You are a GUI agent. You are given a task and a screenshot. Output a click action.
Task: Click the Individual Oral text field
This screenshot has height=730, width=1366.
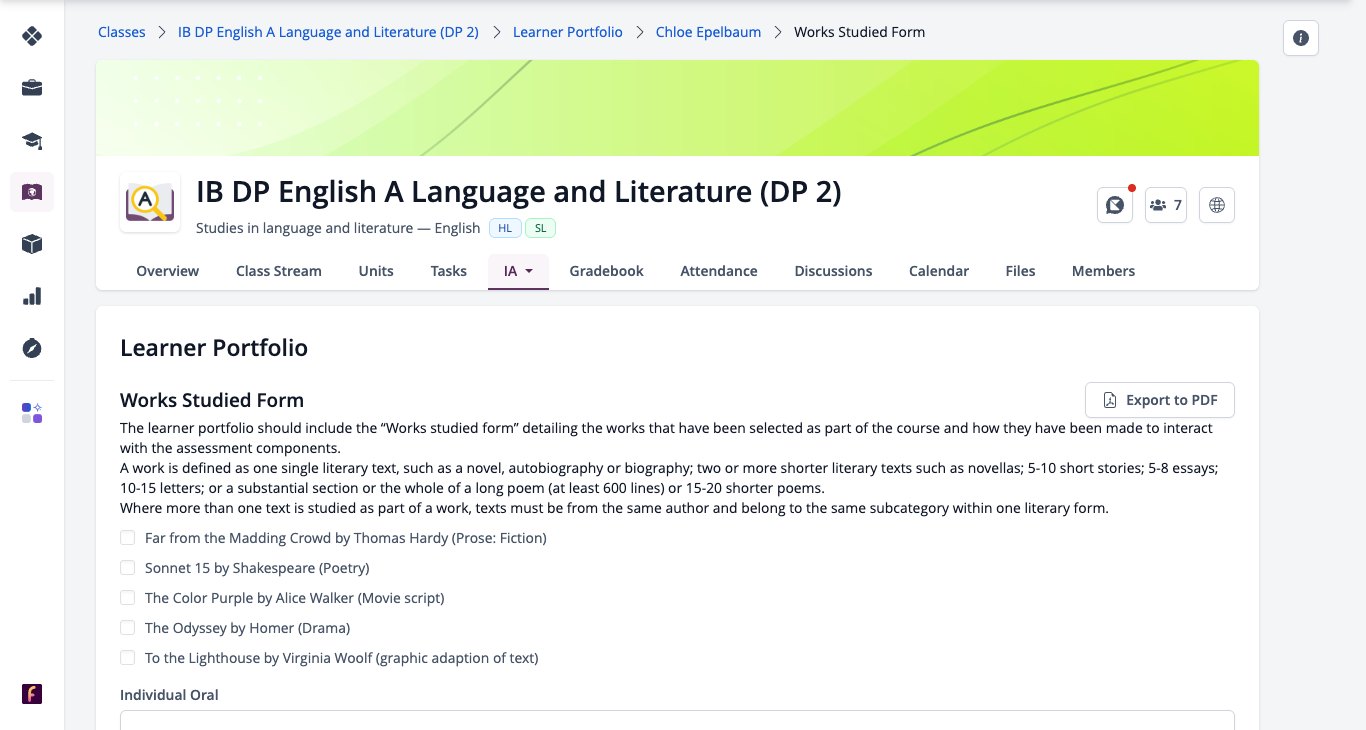(677, 720)
